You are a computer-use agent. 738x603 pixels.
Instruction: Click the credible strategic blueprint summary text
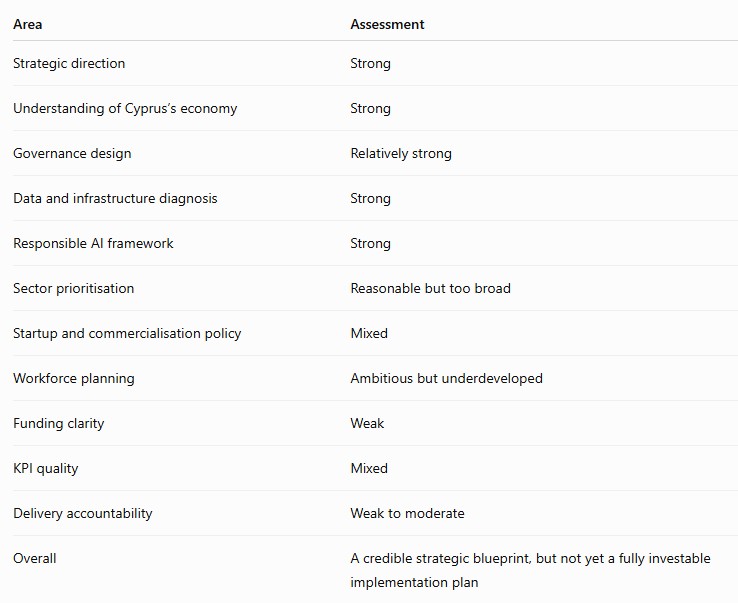click(530, 571)
